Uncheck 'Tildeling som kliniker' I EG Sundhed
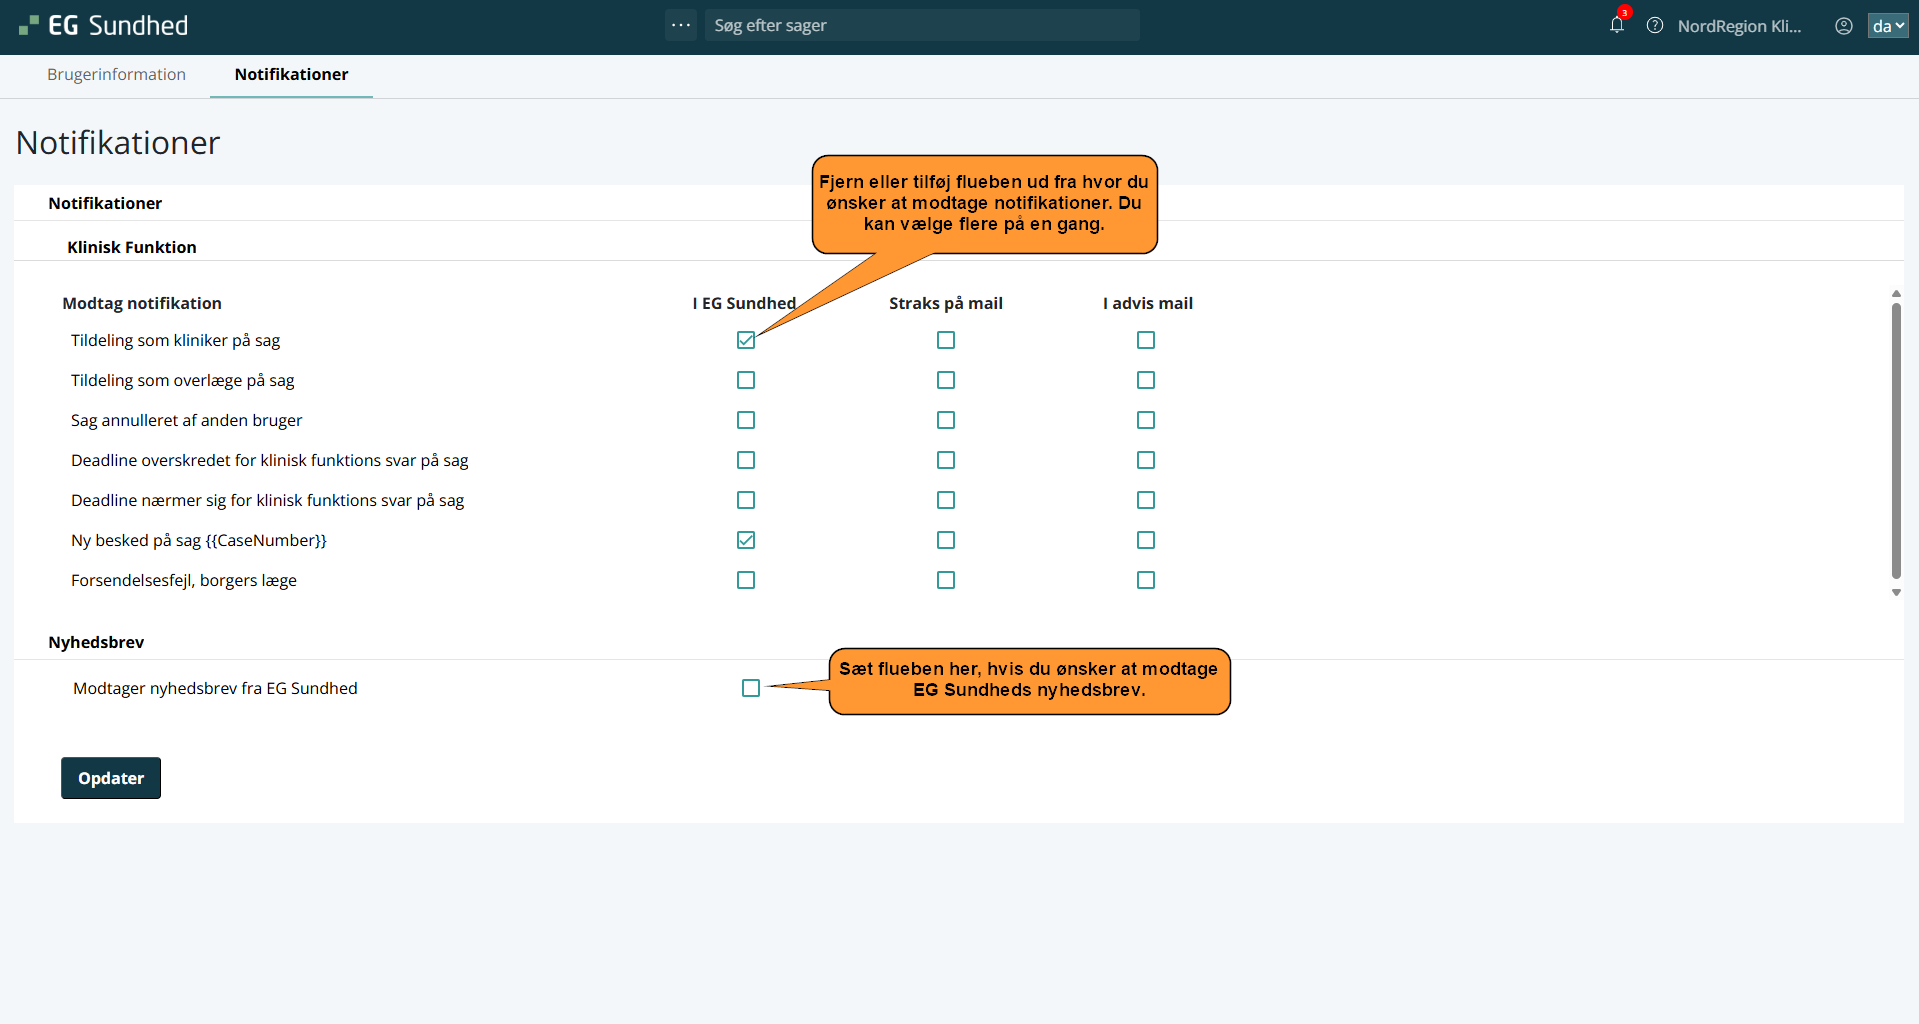The image size is (1919, 1024). tap(746, 340)
